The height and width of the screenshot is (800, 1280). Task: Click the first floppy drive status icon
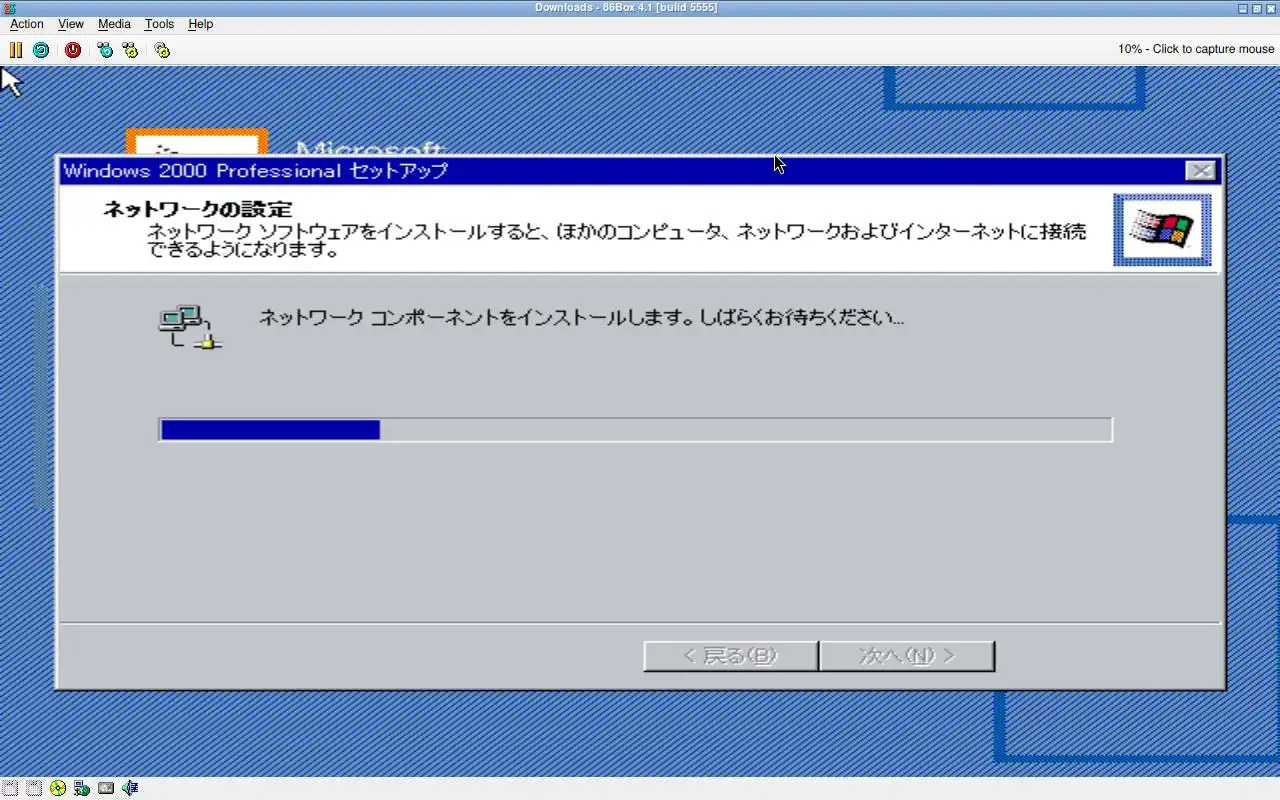pyautogui.click(x=10, y=788)
